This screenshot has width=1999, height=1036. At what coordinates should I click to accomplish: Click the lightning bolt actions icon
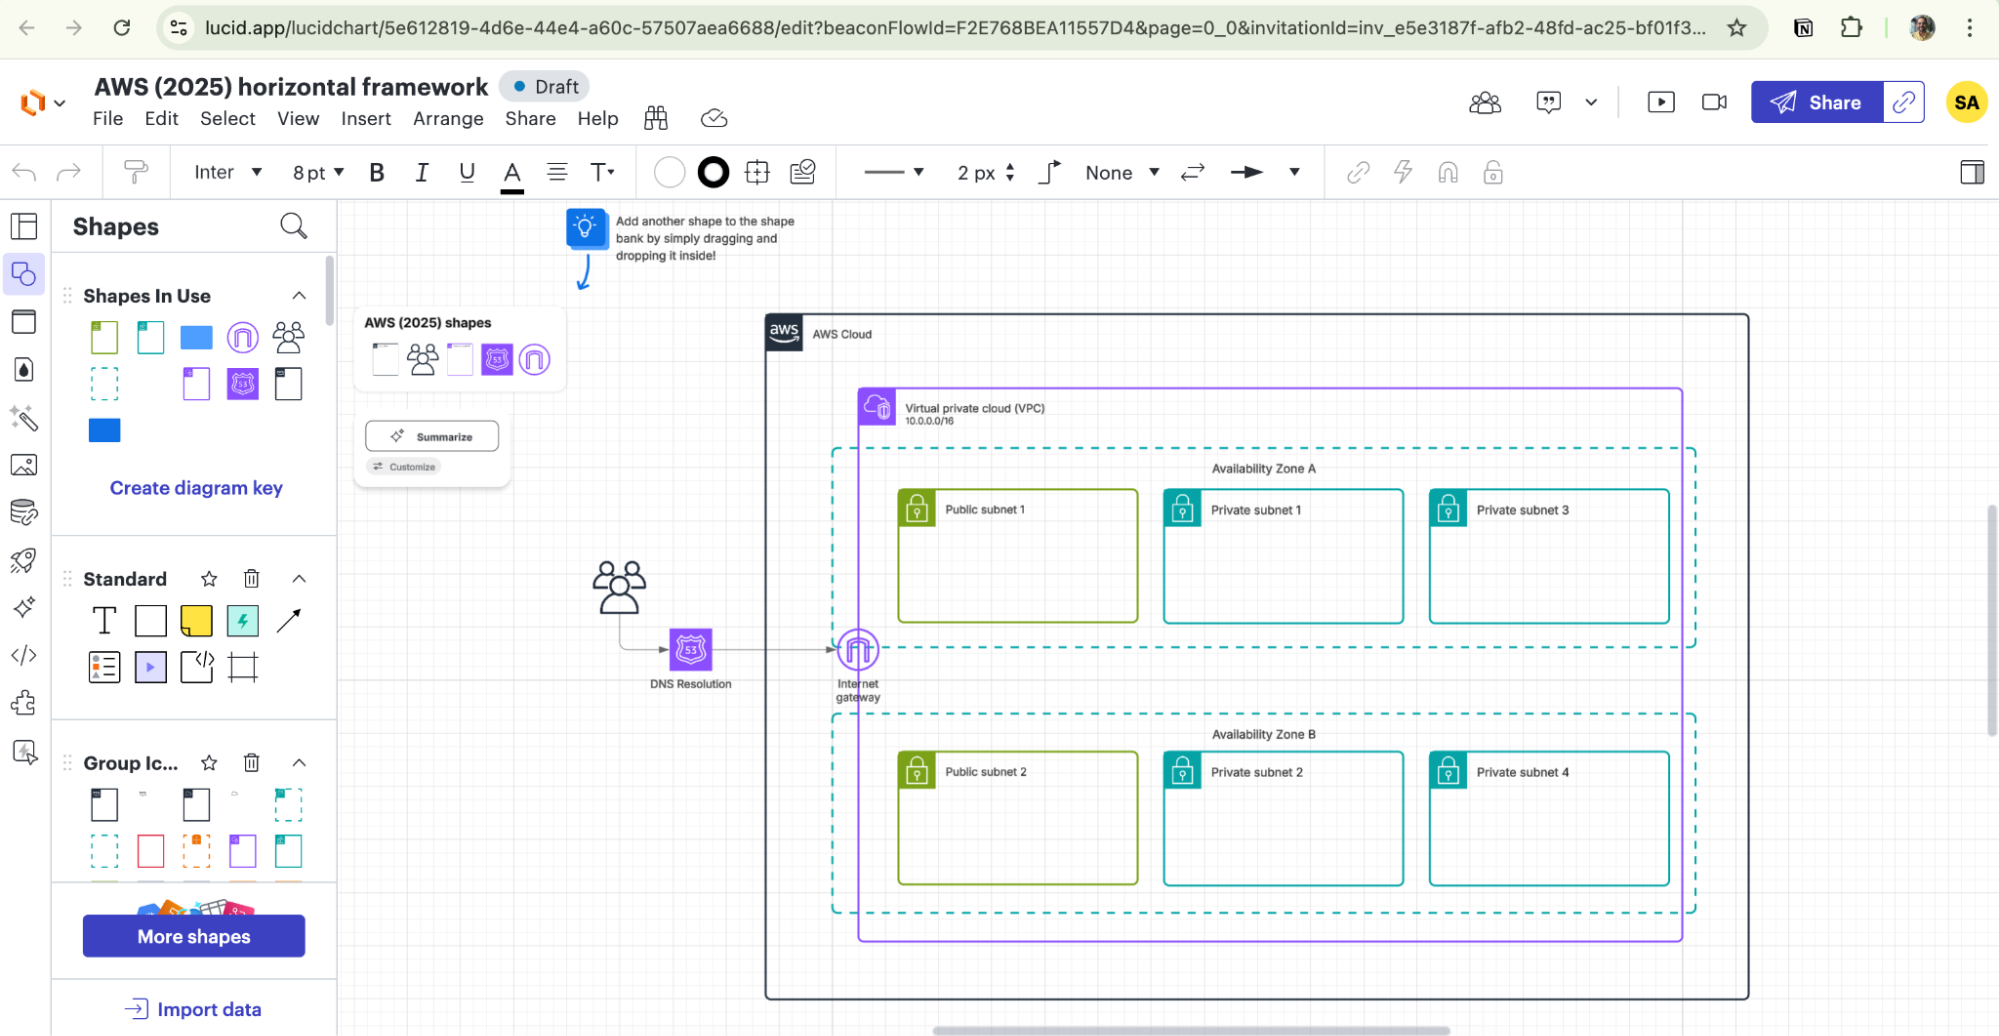pyautogui.click(x=1403, y=173)
